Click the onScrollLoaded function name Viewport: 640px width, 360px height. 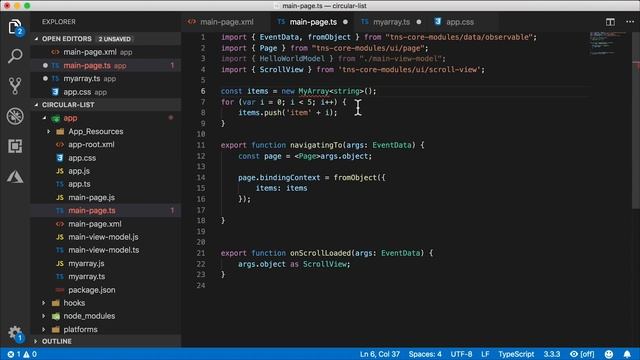coord(320,253)
